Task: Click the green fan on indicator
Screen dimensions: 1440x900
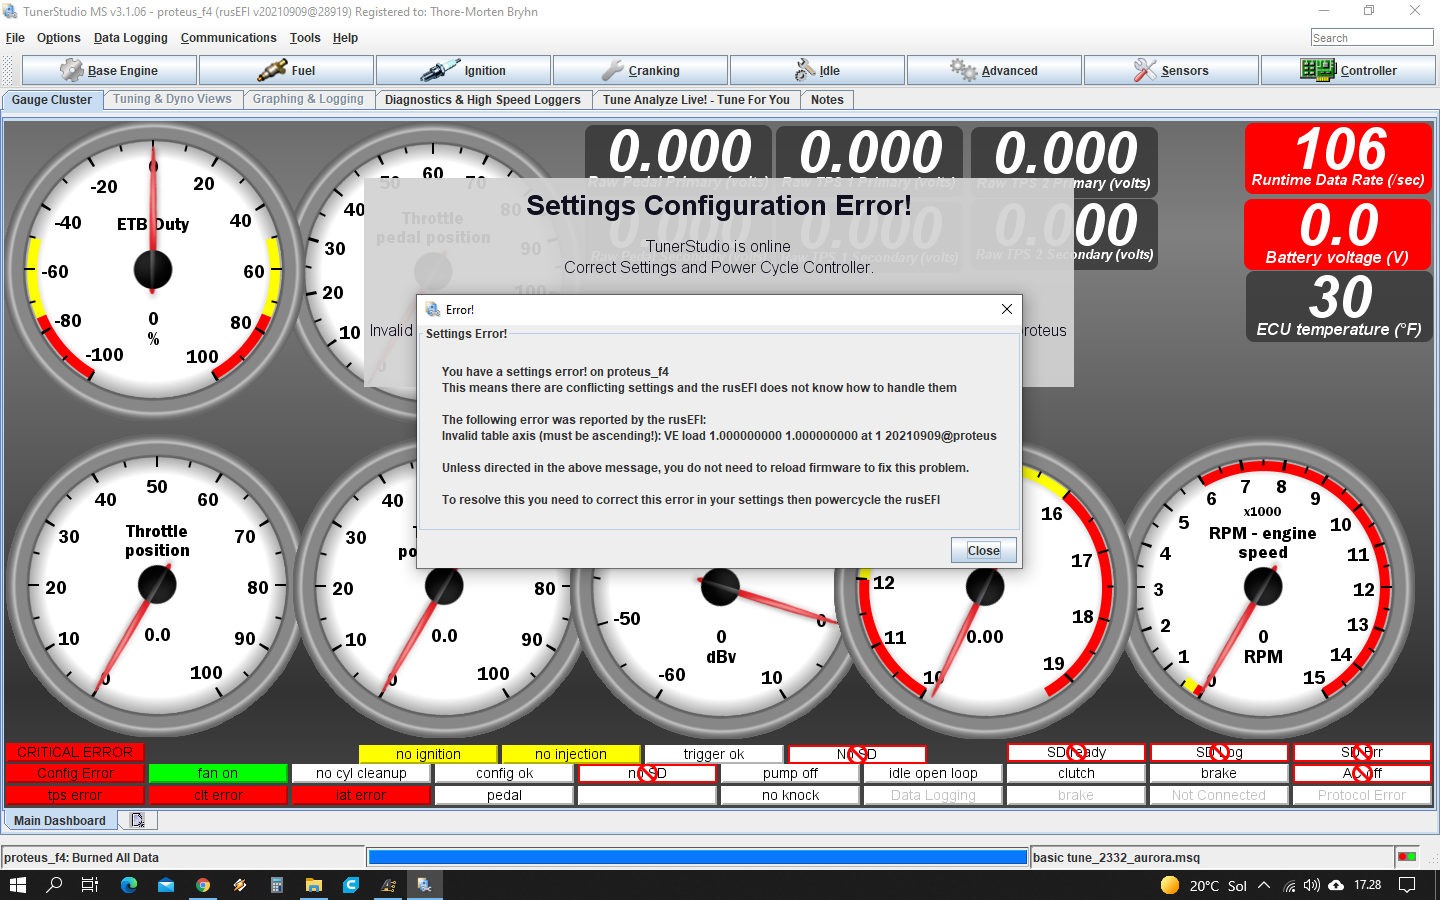Action: click(x=218, y=773)
